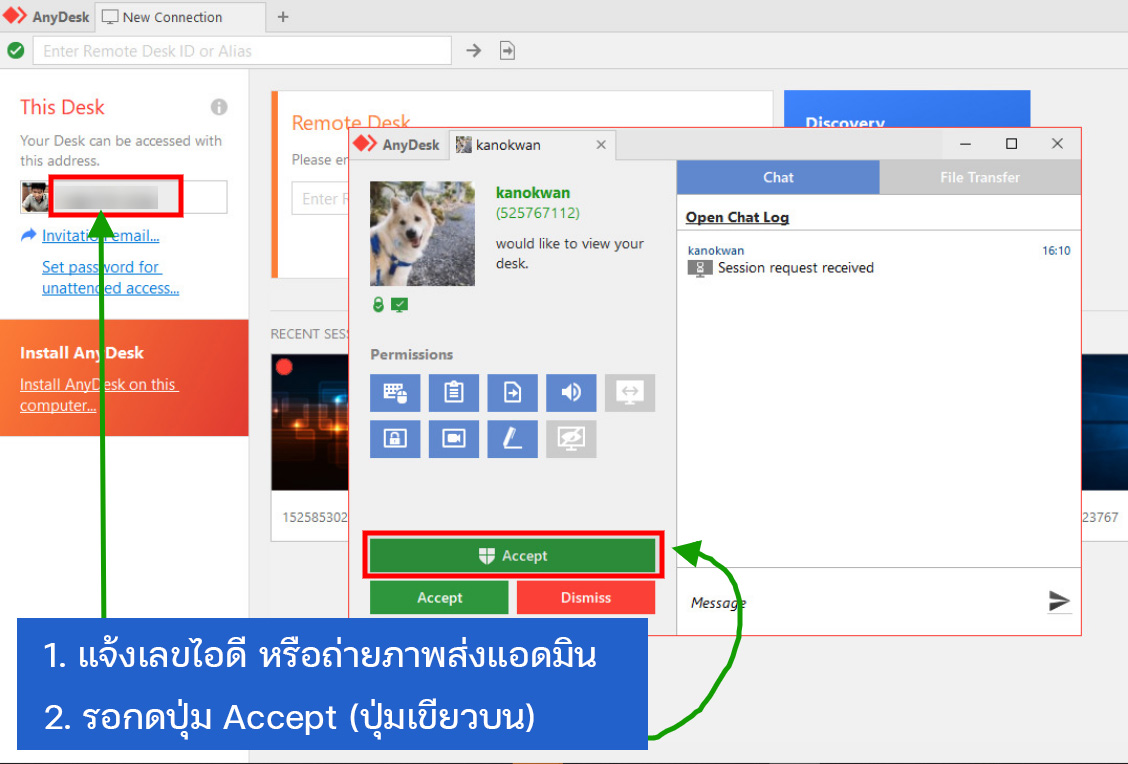
Task: Click the user avatar beside desk address
Action: click(35, 197)
